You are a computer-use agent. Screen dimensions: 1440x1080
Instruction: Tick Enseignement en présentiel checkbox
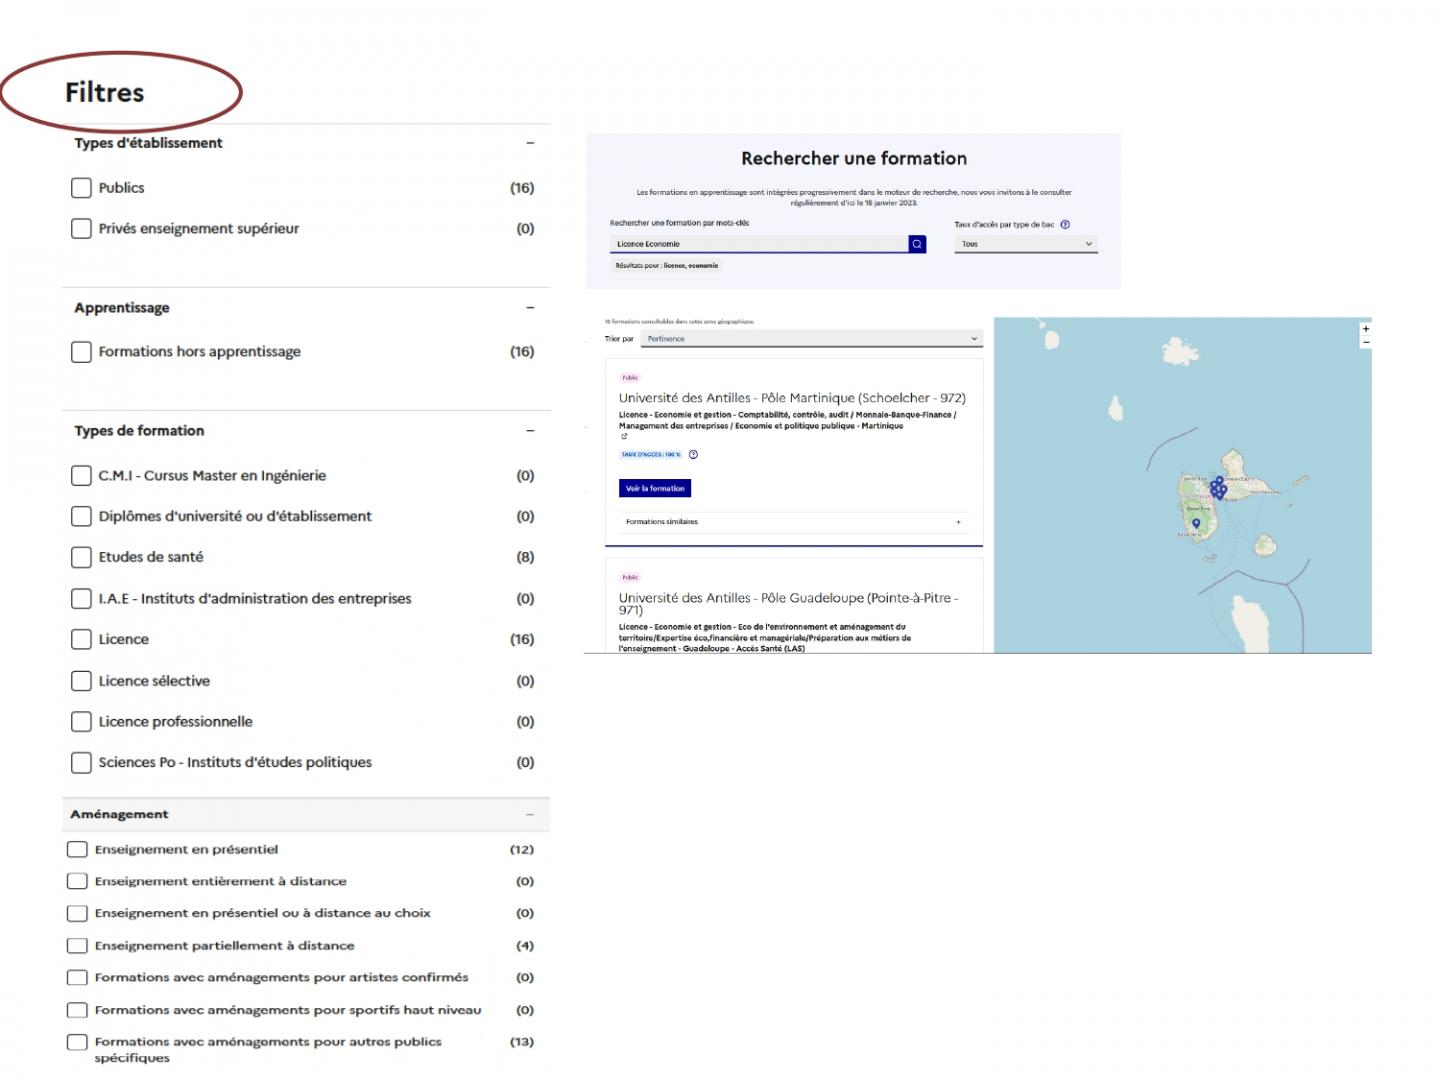[77, 850]
